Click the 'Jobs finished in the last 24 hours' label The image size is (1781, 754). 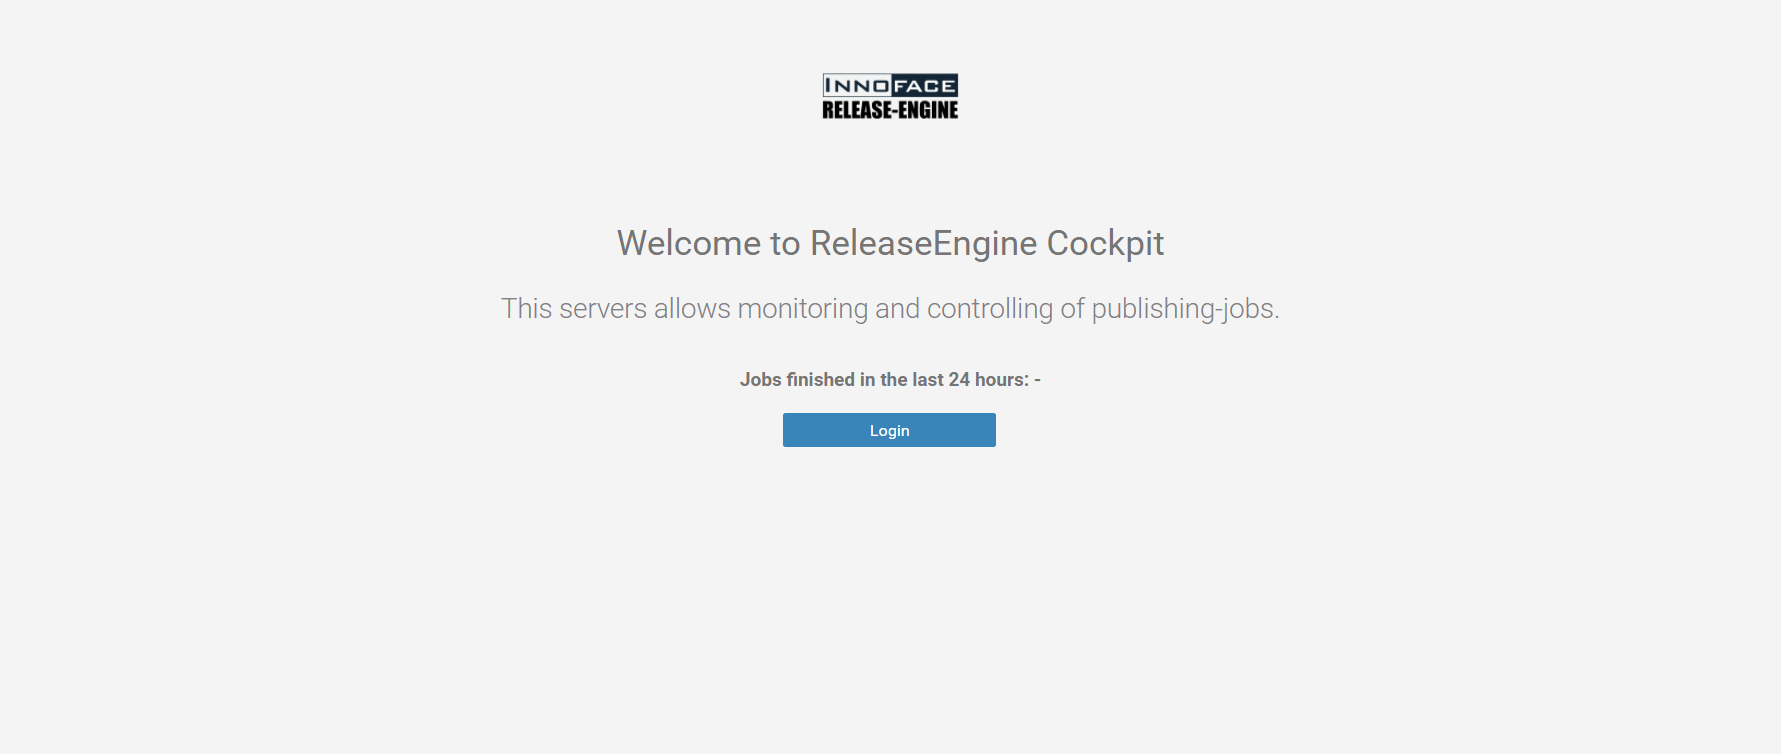[884, 380]
